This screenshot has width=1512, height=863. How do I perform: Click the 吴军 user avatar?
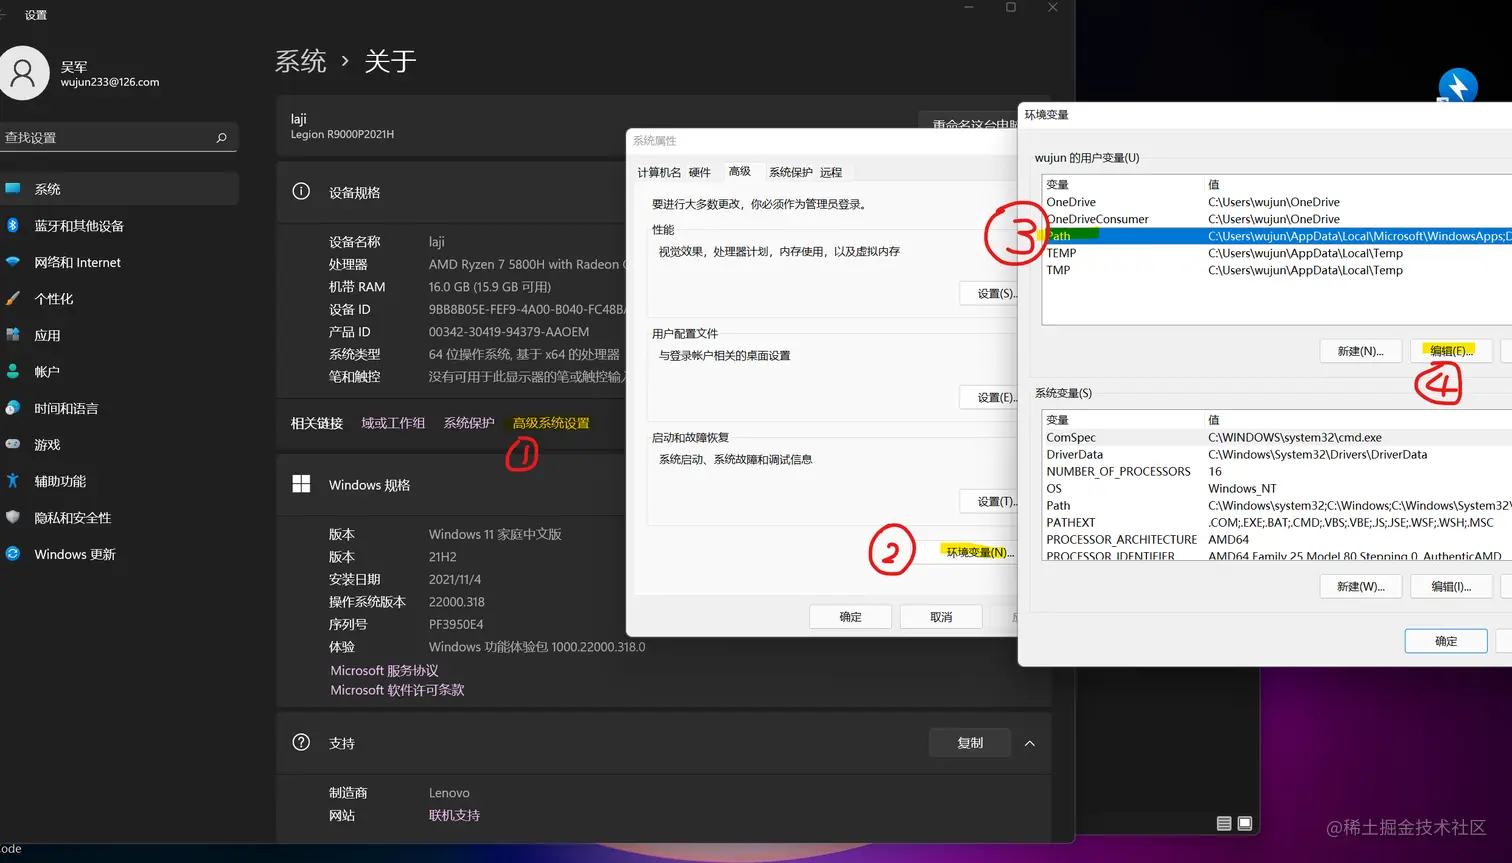pos(25,72)
